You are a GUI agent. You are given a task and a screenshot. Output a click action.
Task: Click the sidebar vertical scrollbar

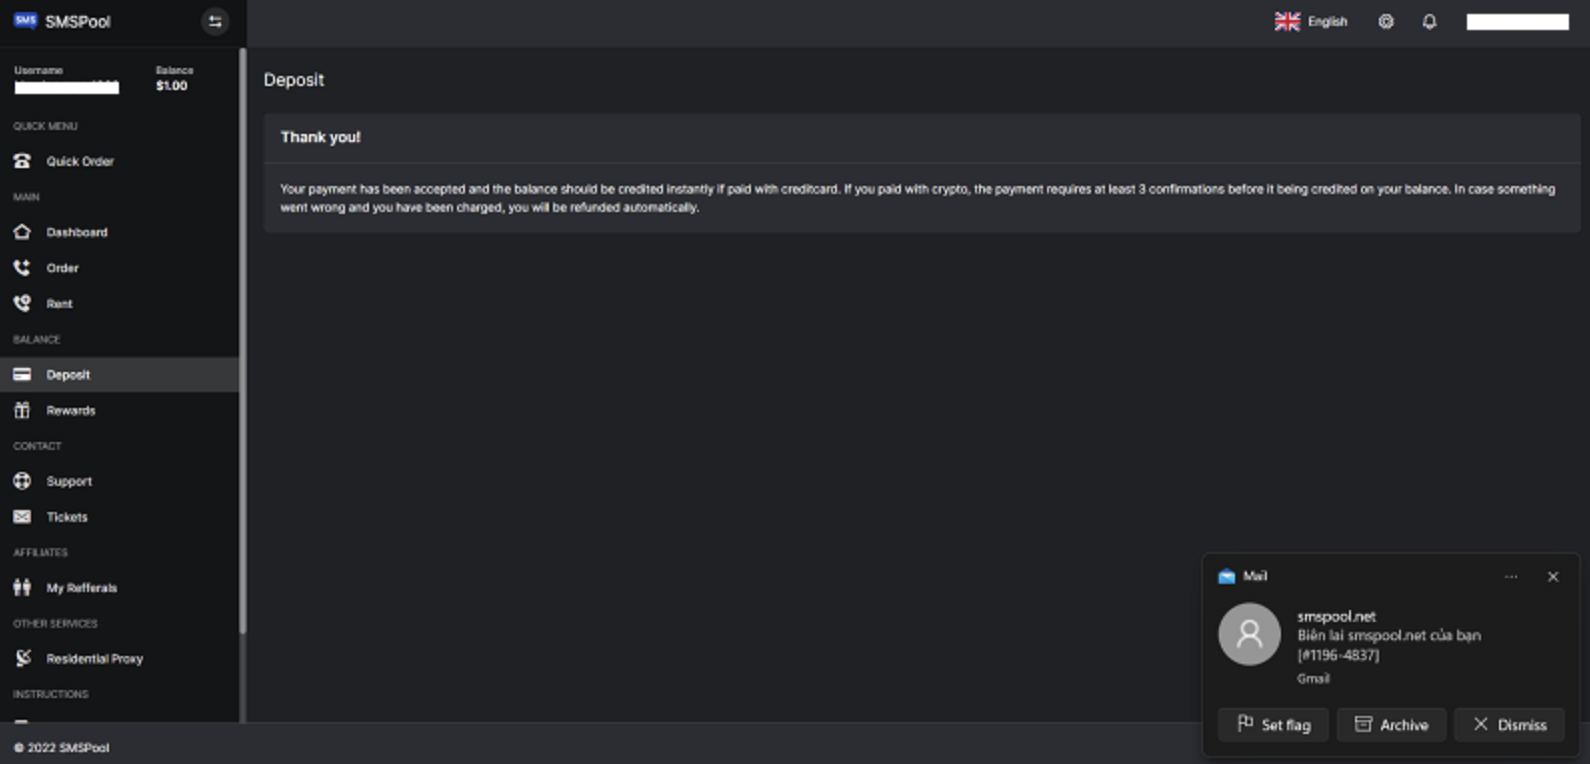pyautogui.click(x=242, y=340)
